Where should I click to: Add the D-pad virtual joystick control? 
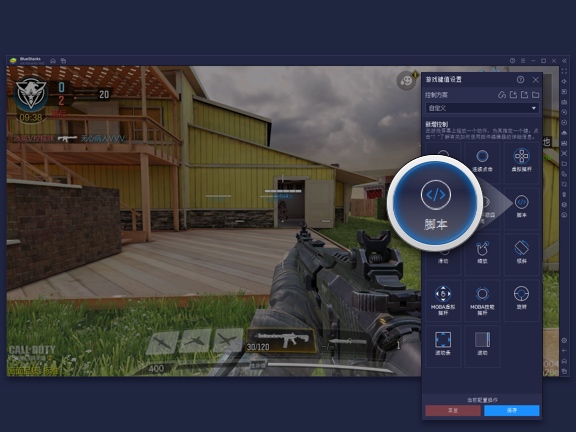tap(522, 162)
